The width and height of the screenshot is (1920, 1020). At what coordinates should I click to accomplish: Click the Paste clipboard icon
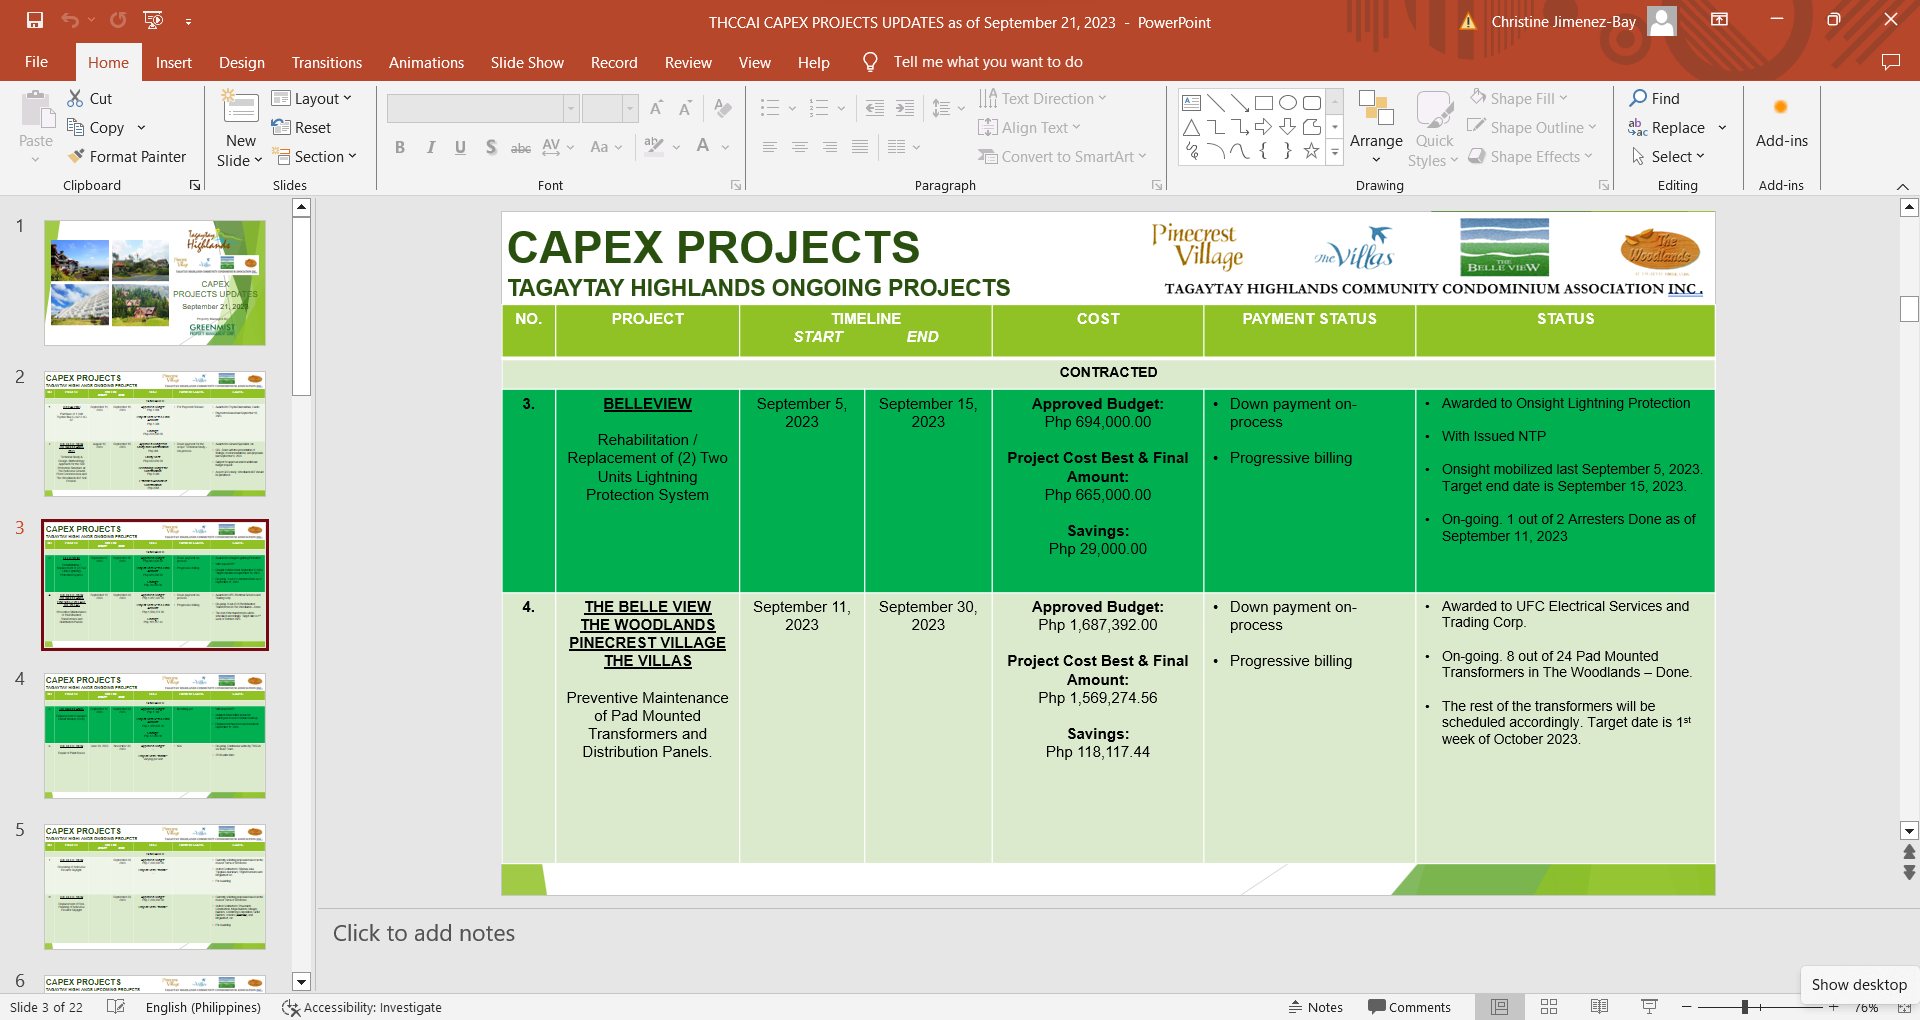pyautogui.click(x=36, y=110)
